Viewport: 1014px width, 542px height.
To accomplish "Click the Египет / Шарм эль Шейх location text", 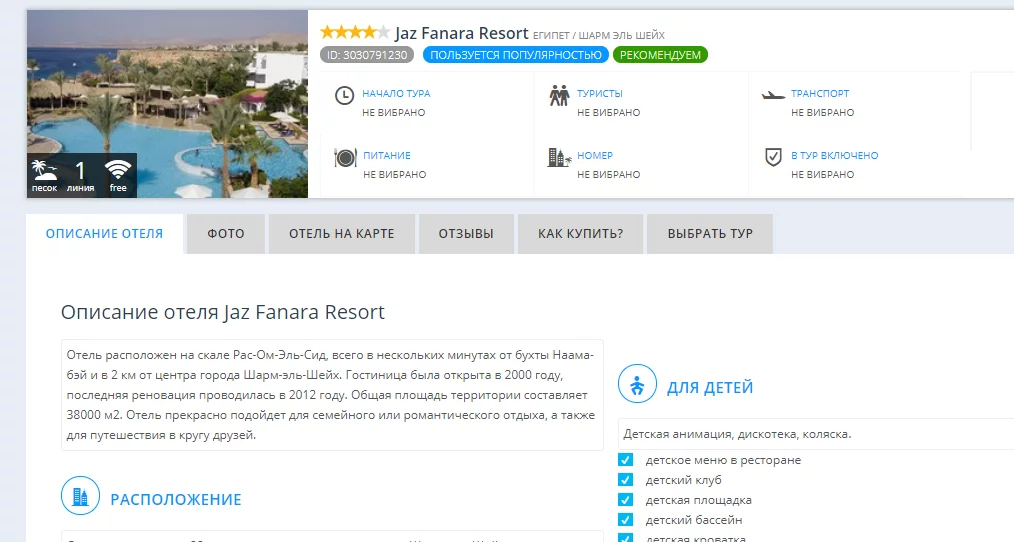I will pos(599,35).
